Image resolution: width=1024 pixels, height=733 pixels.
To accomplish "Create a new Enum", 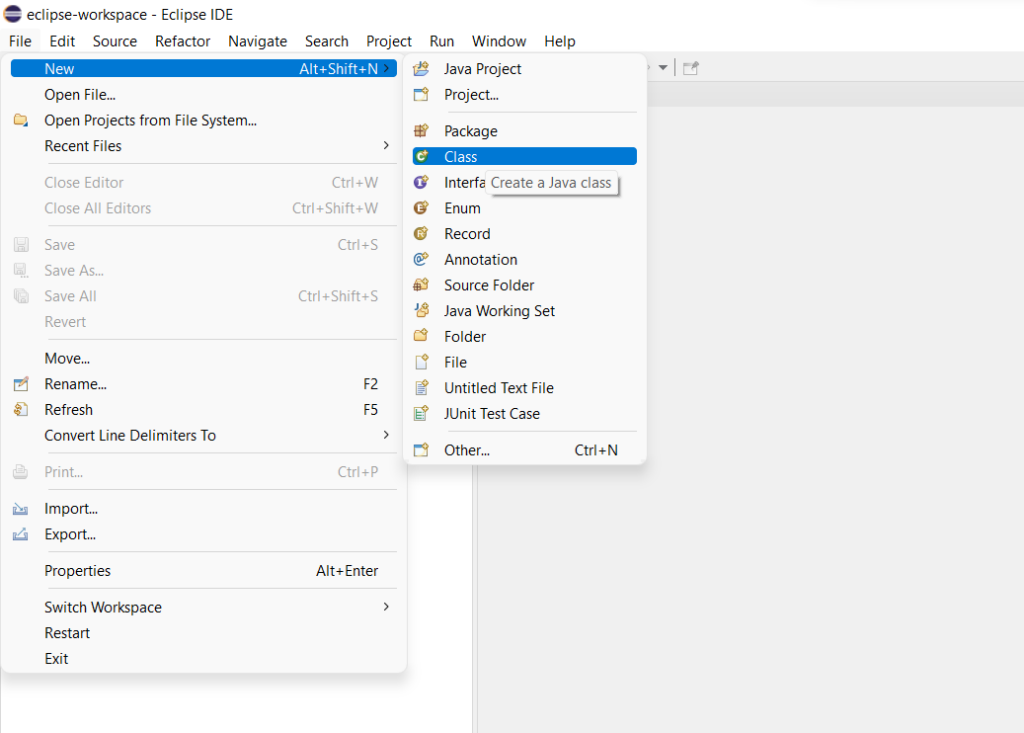I will 460,207.
